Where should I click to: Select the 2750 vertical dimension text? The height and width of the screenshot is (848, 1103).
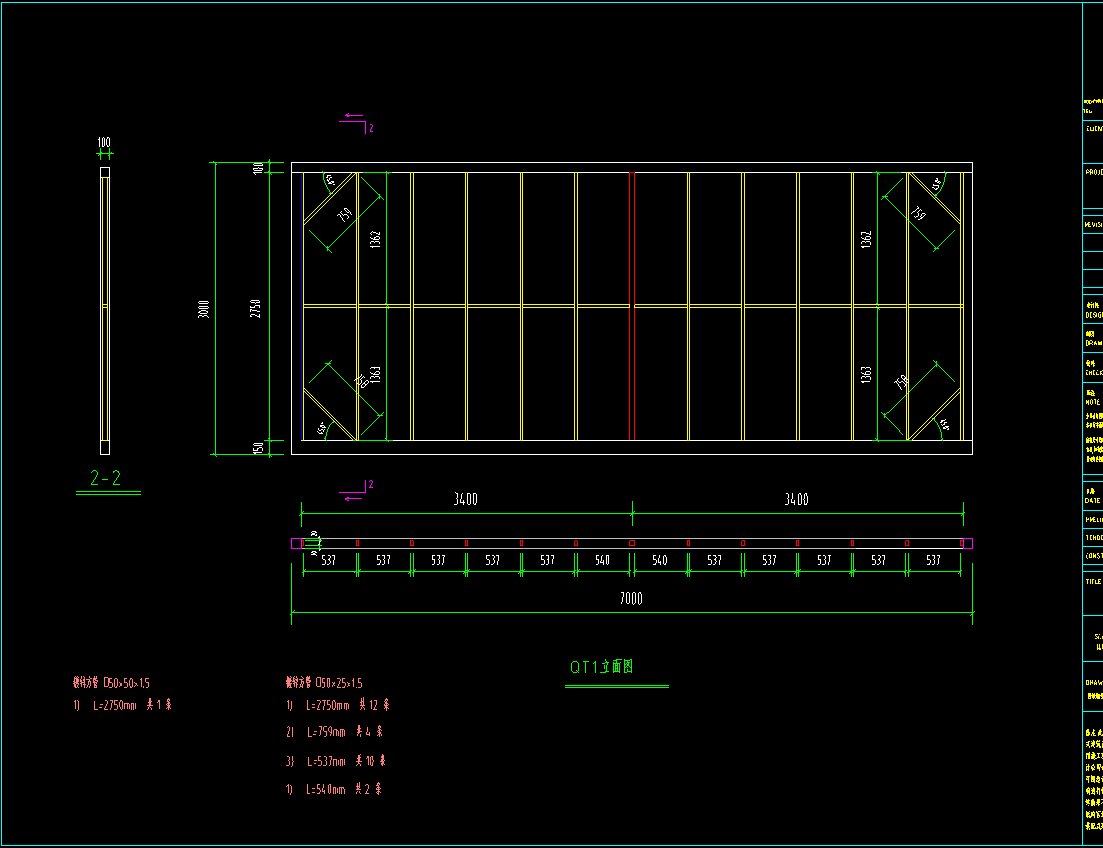click(x=256, y=308)
